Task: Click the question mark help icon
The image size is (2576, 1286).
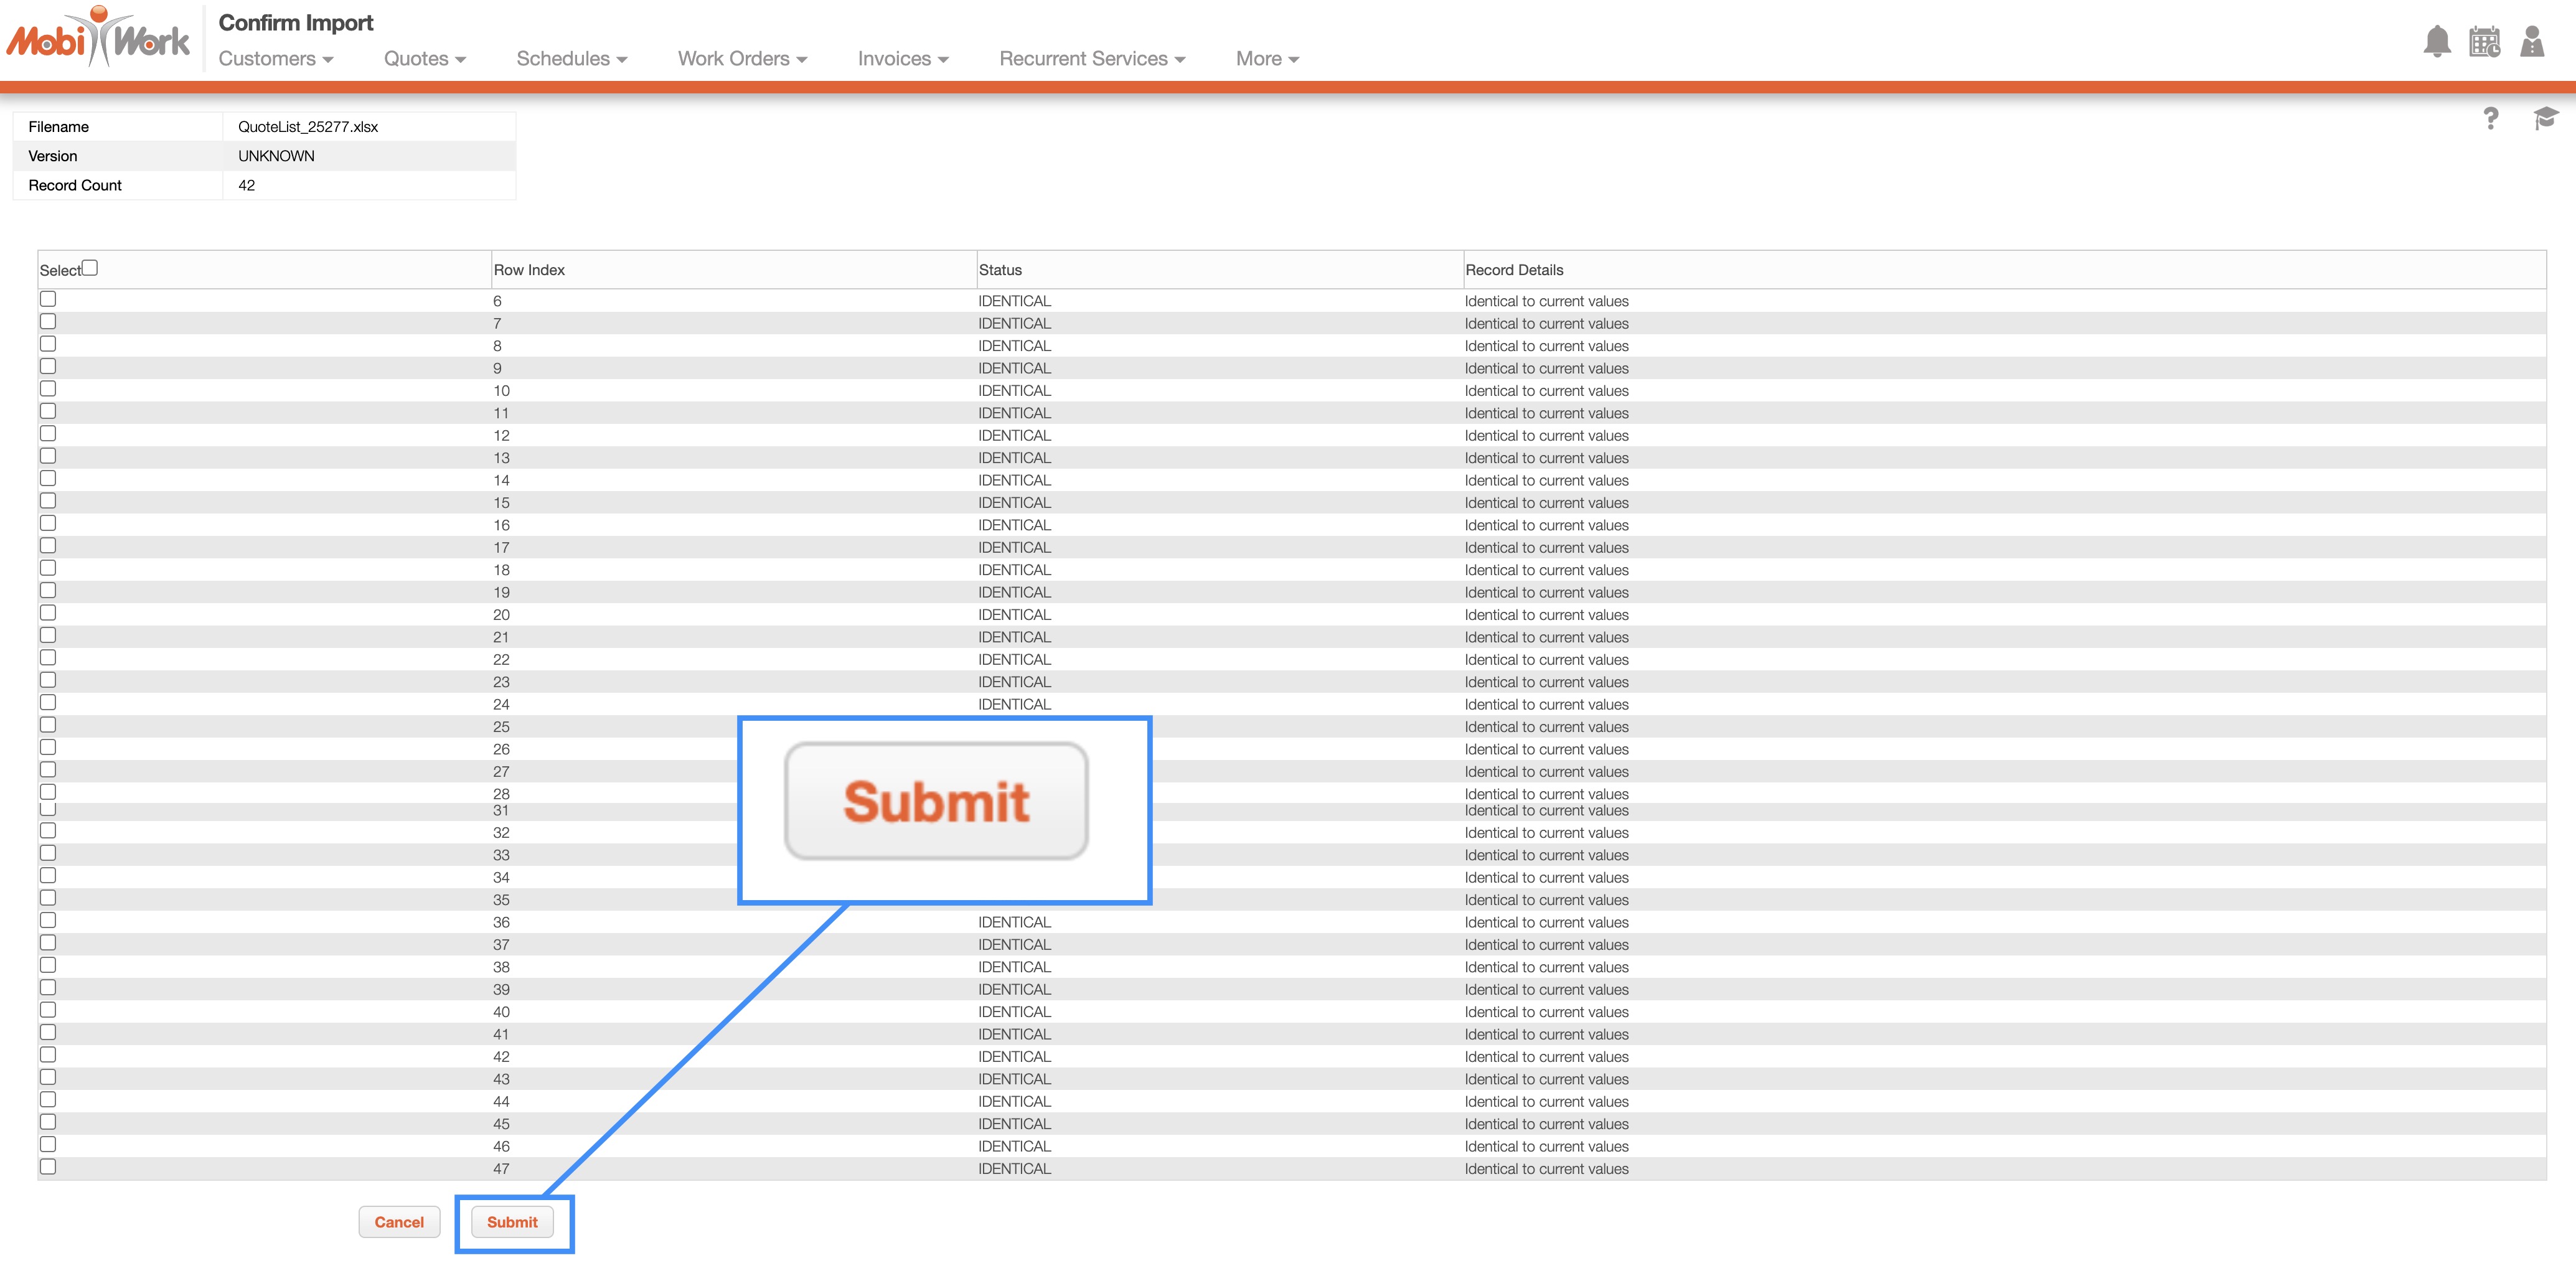Action: [2490, 119]
